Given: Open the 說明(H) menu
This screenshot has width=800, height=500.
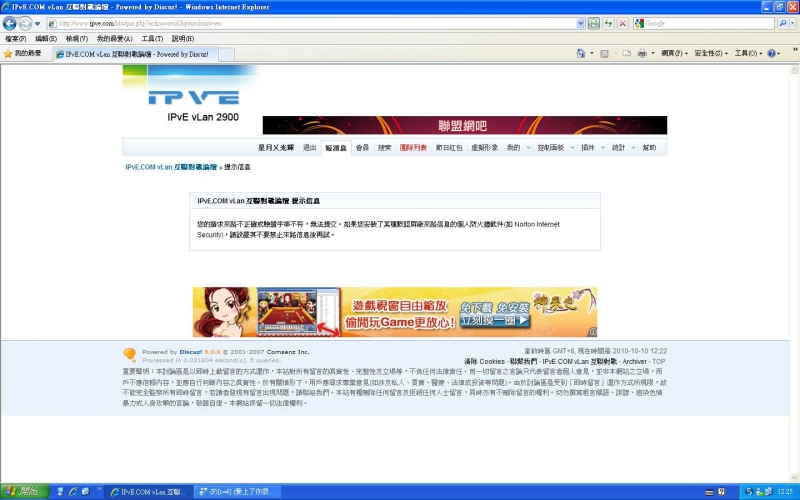Looking at the screenshot, I should tap(183, 39).
